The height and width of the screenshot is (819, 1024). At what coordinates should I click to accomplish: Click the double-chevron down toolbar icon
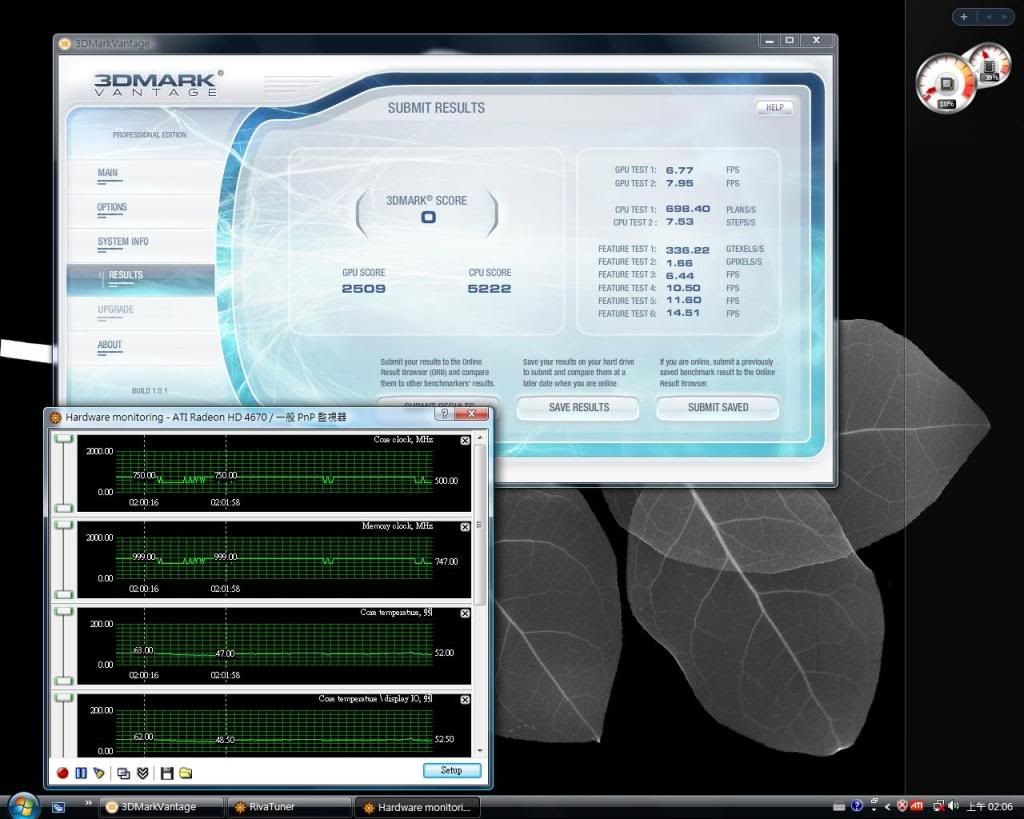point(143,773)
